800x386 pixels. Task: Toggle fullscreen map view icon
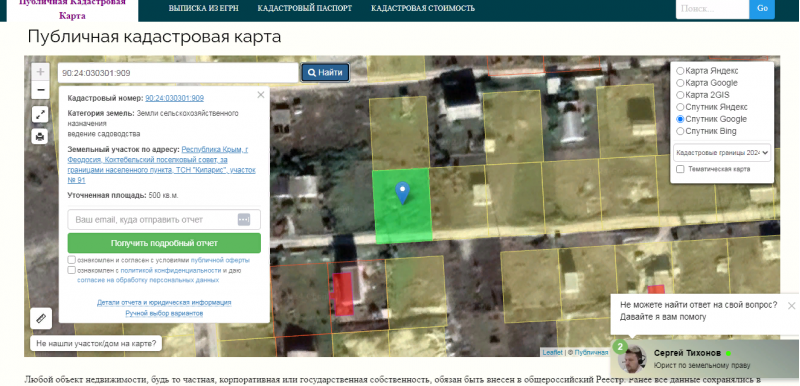pos(40,115)
